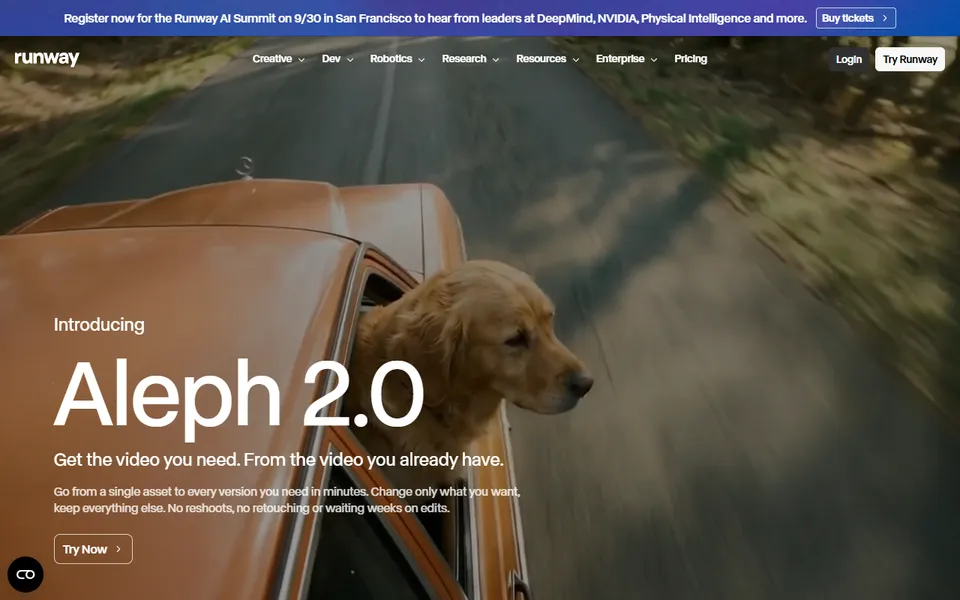Go to the Pricing page

pos(691,59)
